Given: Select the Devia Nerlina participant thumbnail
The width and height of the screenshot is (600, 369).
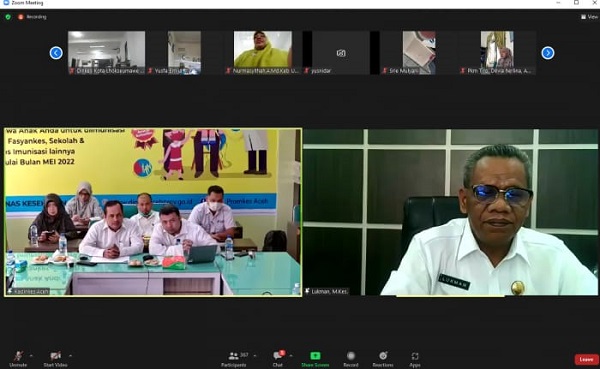Looking at the screenshot, I should click(x=497, y=52).
